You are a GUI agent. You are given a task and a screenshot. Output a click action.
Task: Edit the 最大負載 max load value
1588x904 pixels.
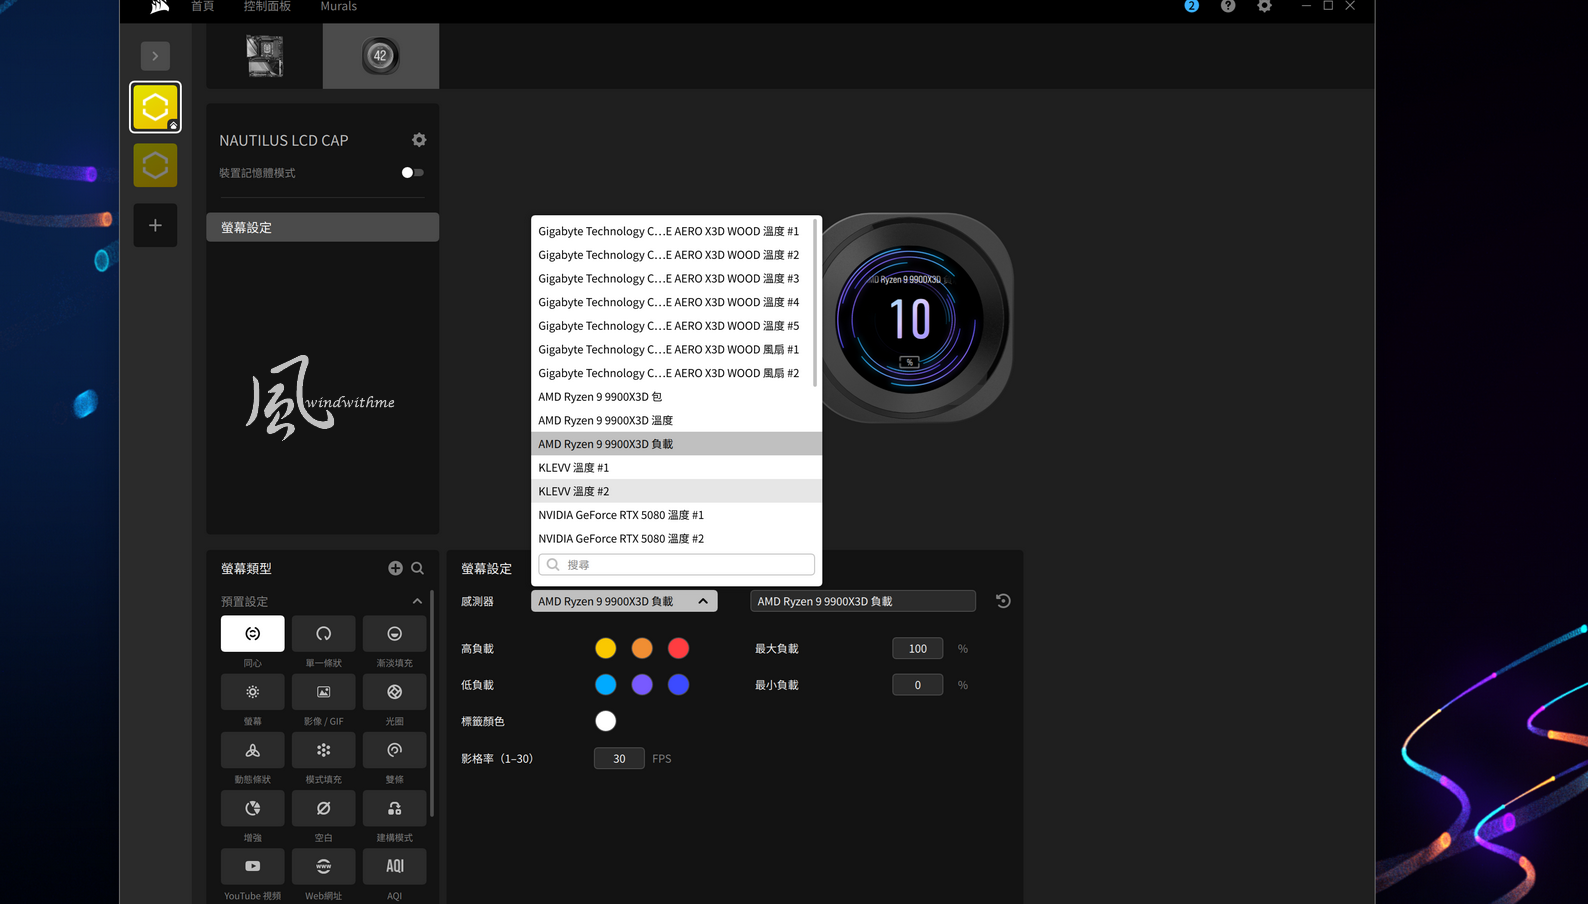click(x=917, y=649)
